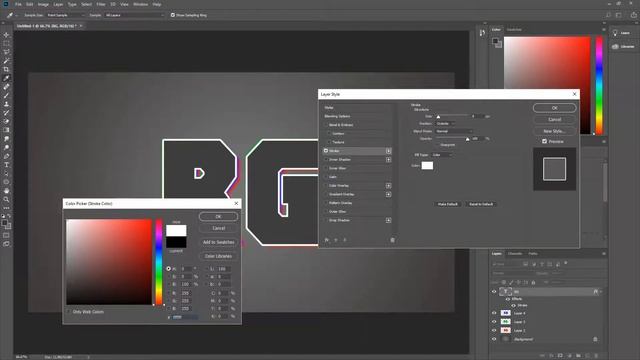Click trash icon in Layer Style effects list
Image resolution: width=640 pixels, height=360 pixels.
click(392, 240)
